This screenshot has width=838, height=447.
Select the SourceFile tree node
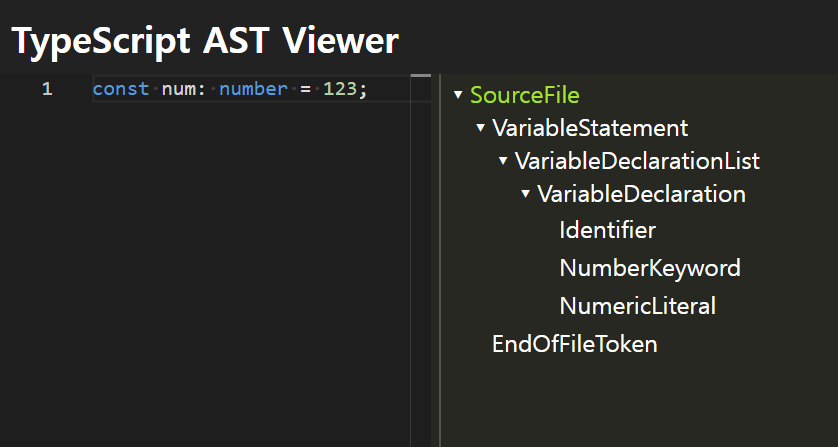coord(525,95)
